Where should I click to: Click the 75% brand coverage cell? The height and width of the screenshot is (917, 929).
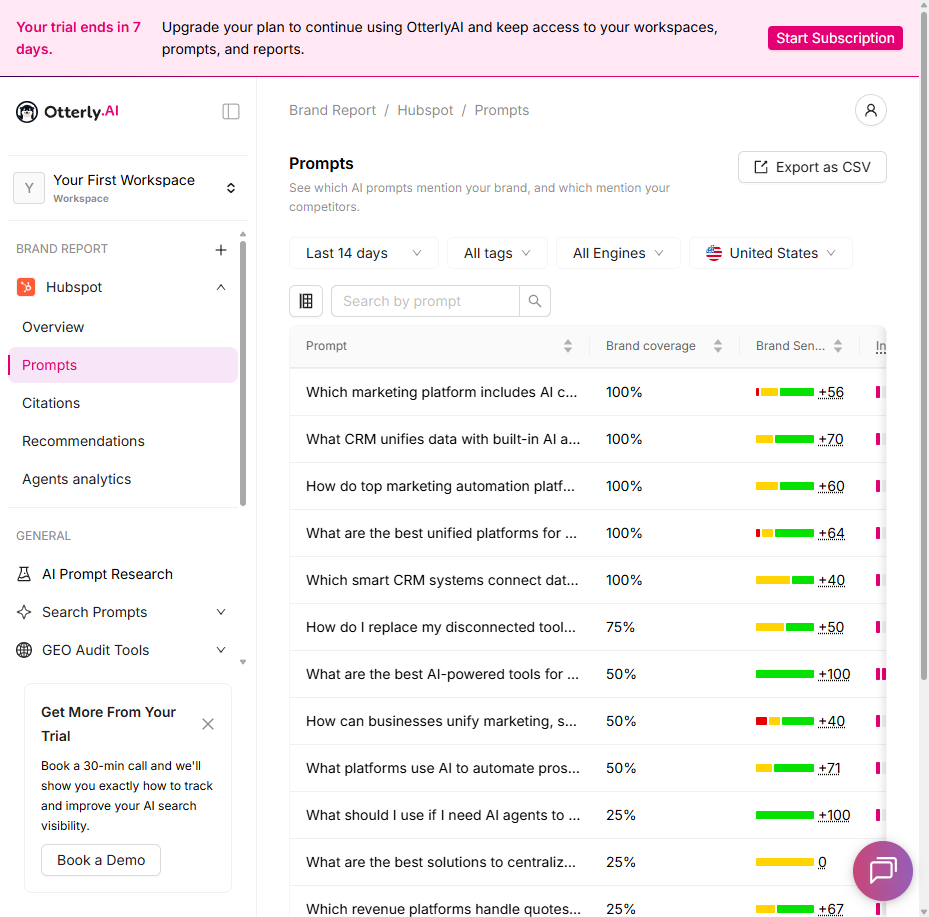click(620, 627)
